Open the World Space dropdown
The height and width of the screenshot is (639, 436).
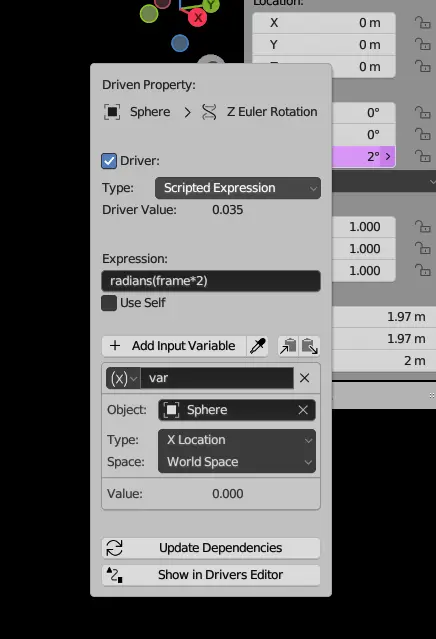[237, 462]
